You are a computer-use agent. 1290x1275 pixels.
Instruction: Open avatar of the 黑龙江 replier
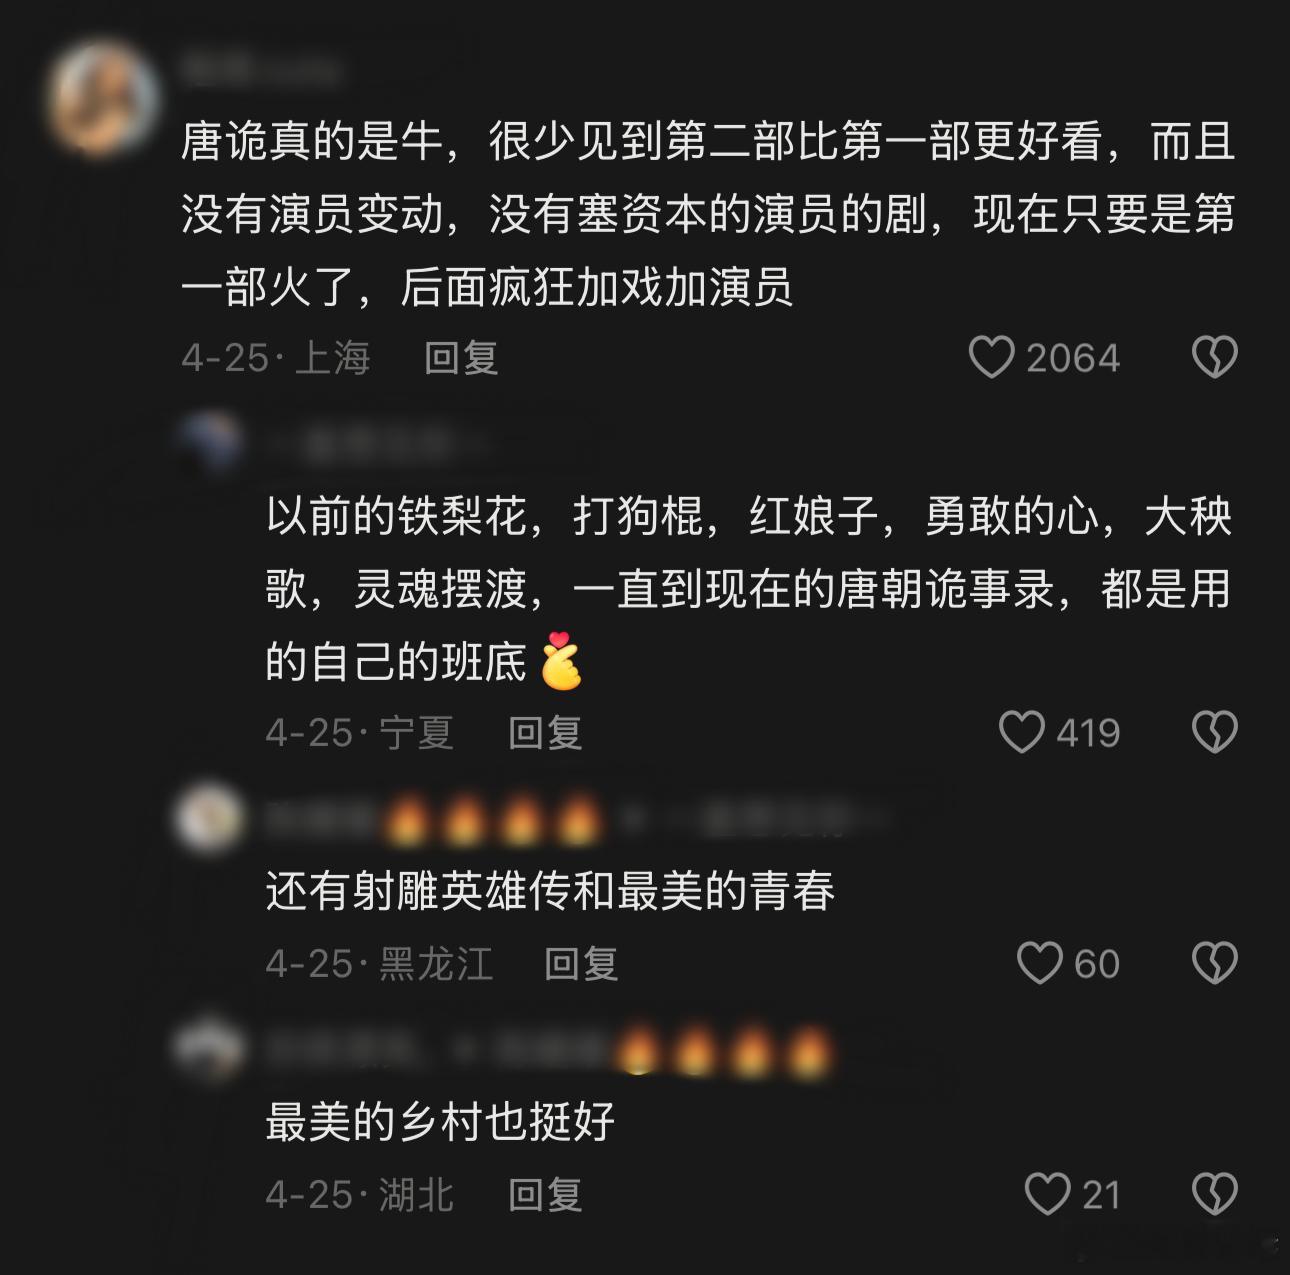[210, 819]
